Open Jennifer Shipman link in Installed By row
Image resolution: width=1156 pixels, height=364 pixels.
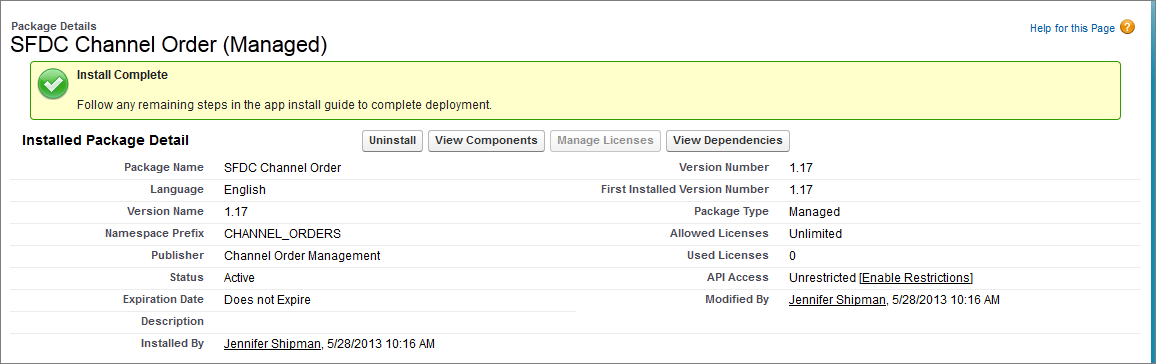tap(272, 344)
